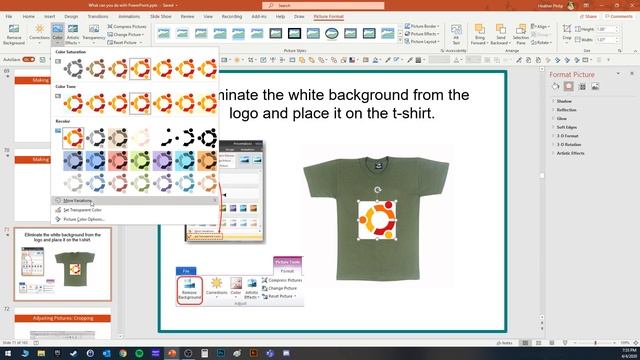Open the Picture Border dropdown

pyautogui.click(x=422, y=26)
